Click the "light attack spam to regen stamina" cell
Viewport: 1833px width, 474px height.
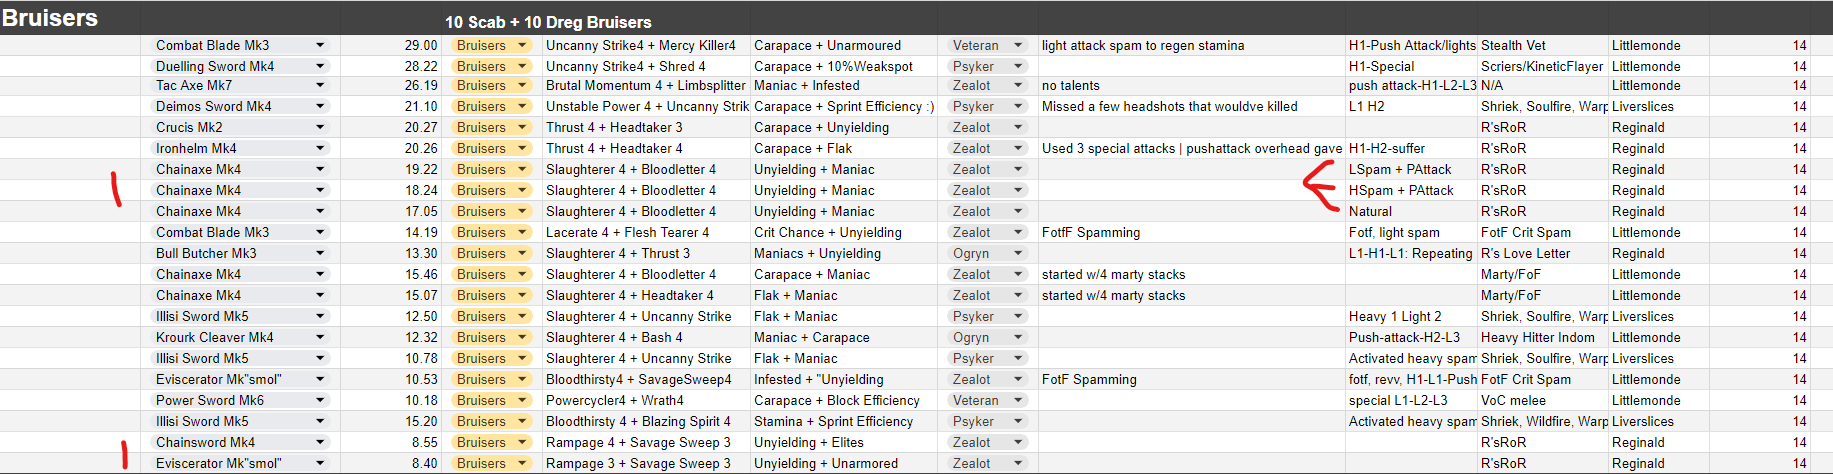point(1143,45)
